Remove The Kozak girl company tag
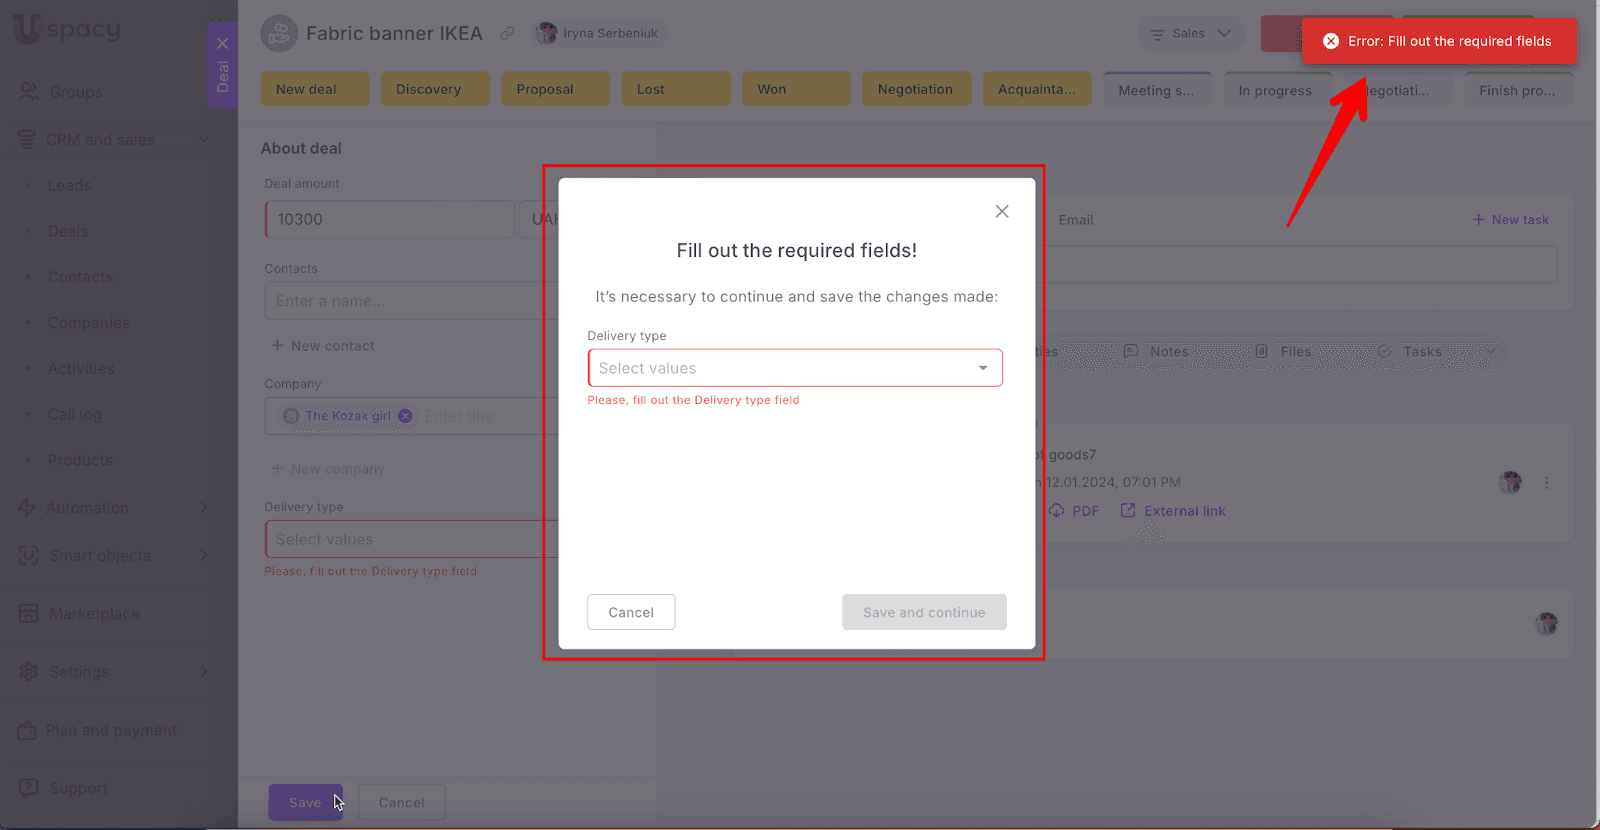 [x=405, y=416]
